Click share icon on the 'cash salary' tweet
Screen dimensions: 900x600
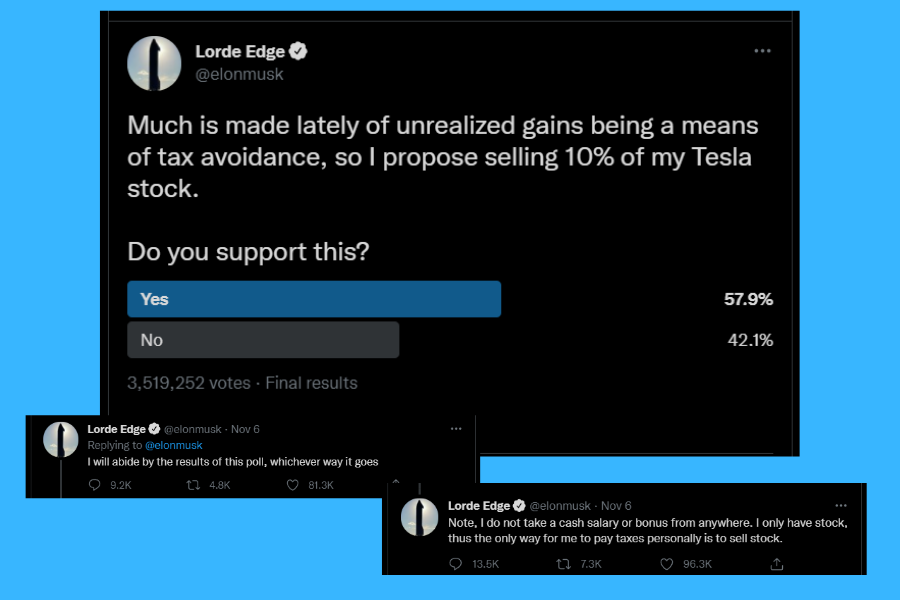(x=777, y=564)
